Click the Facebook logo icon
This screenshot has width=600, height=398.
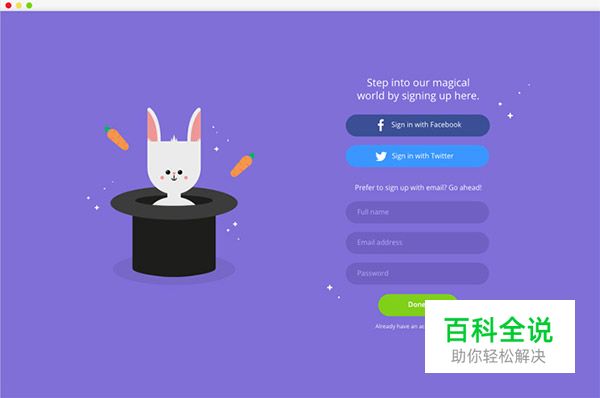pyautogui.click(x=381, y=125)
